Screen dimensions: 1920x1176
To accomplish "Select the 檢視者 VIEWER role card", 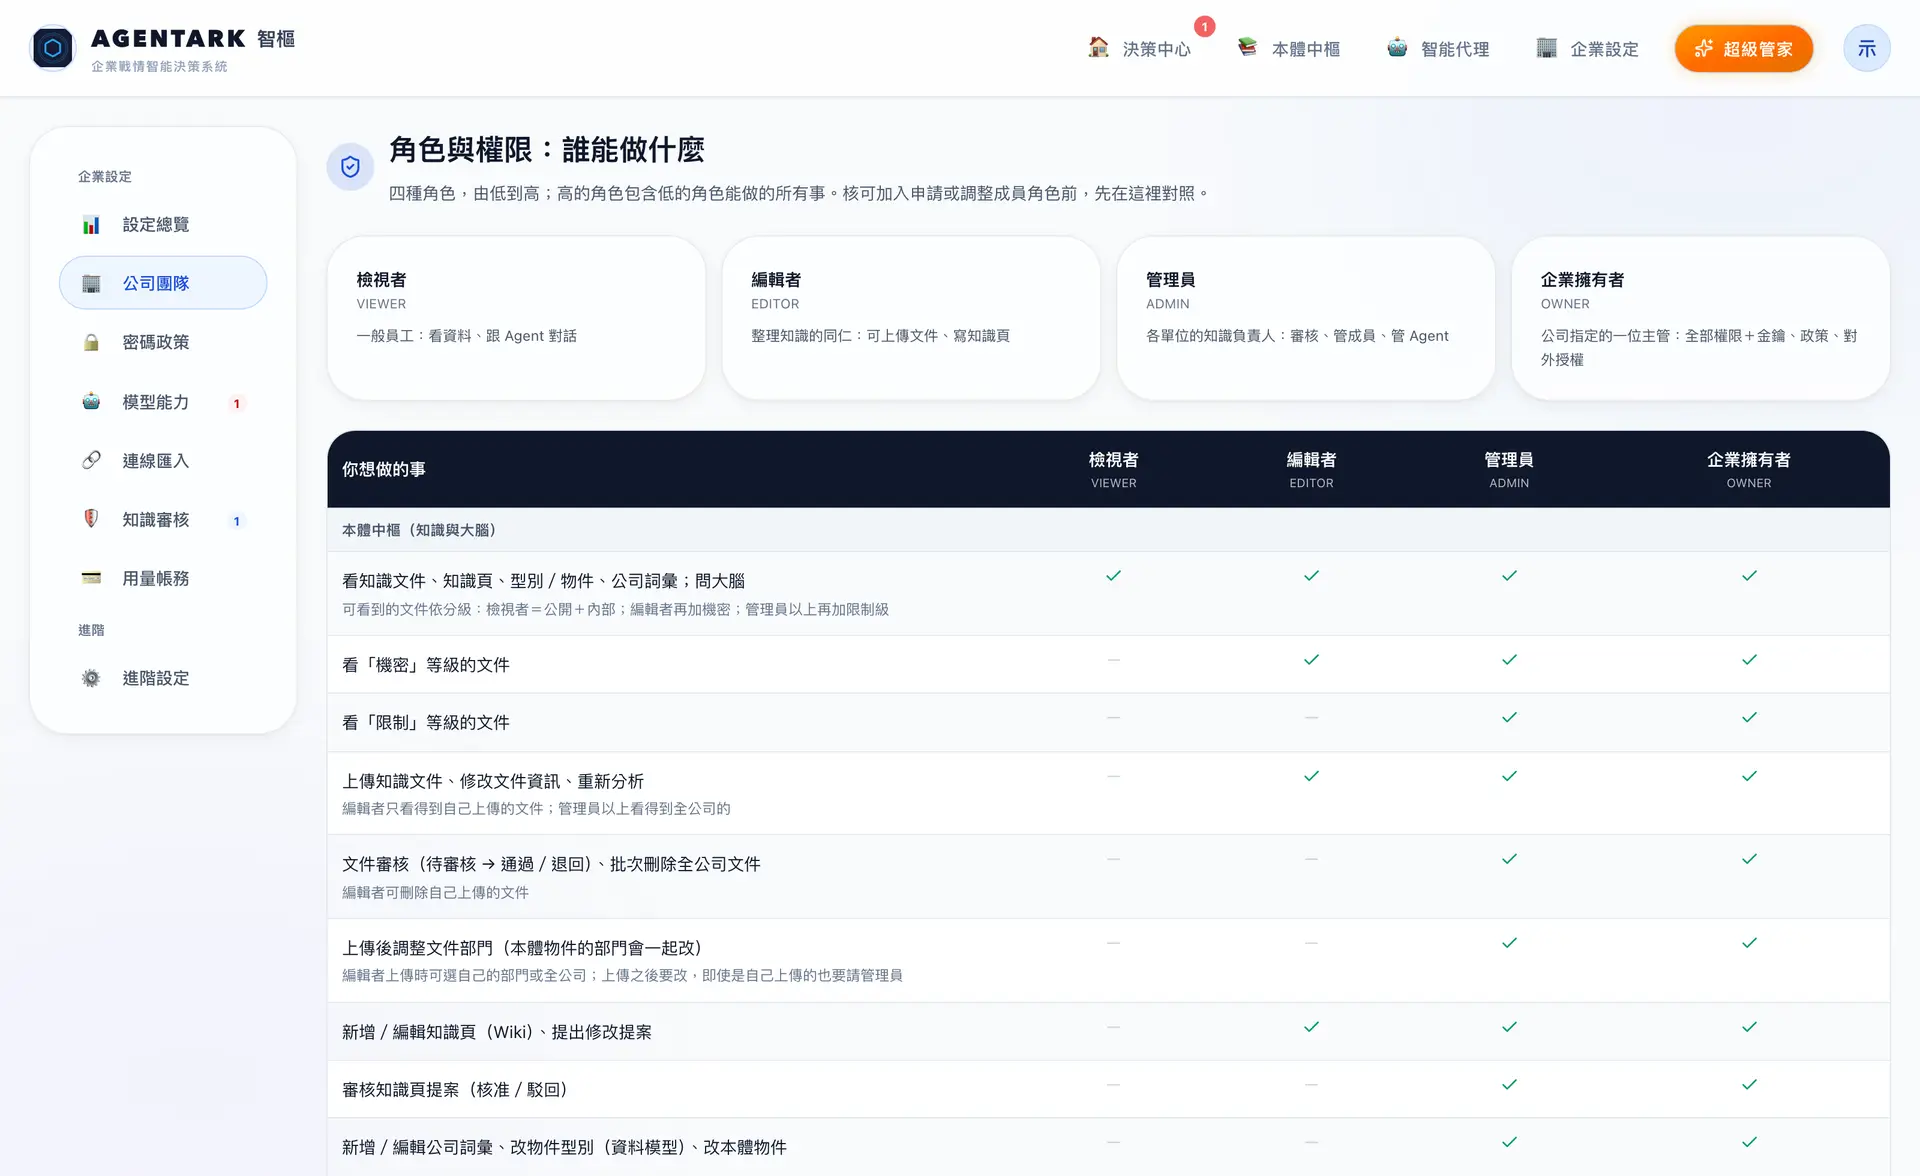I will pos(516,318).
